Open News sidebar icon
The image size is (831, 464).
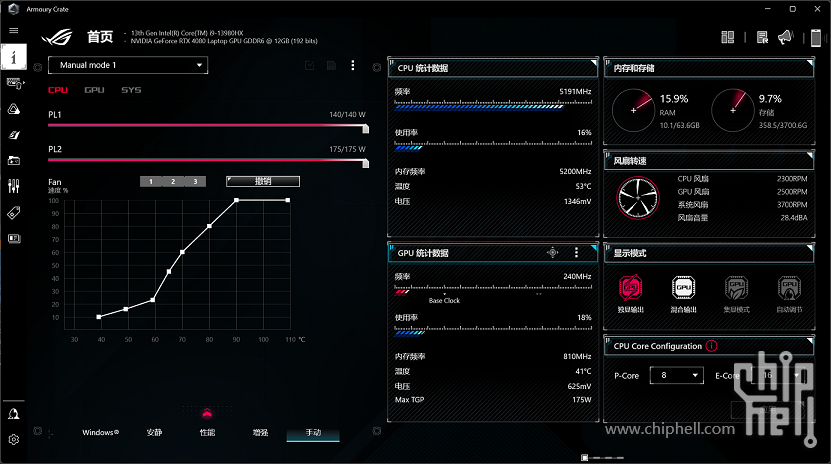14,238
